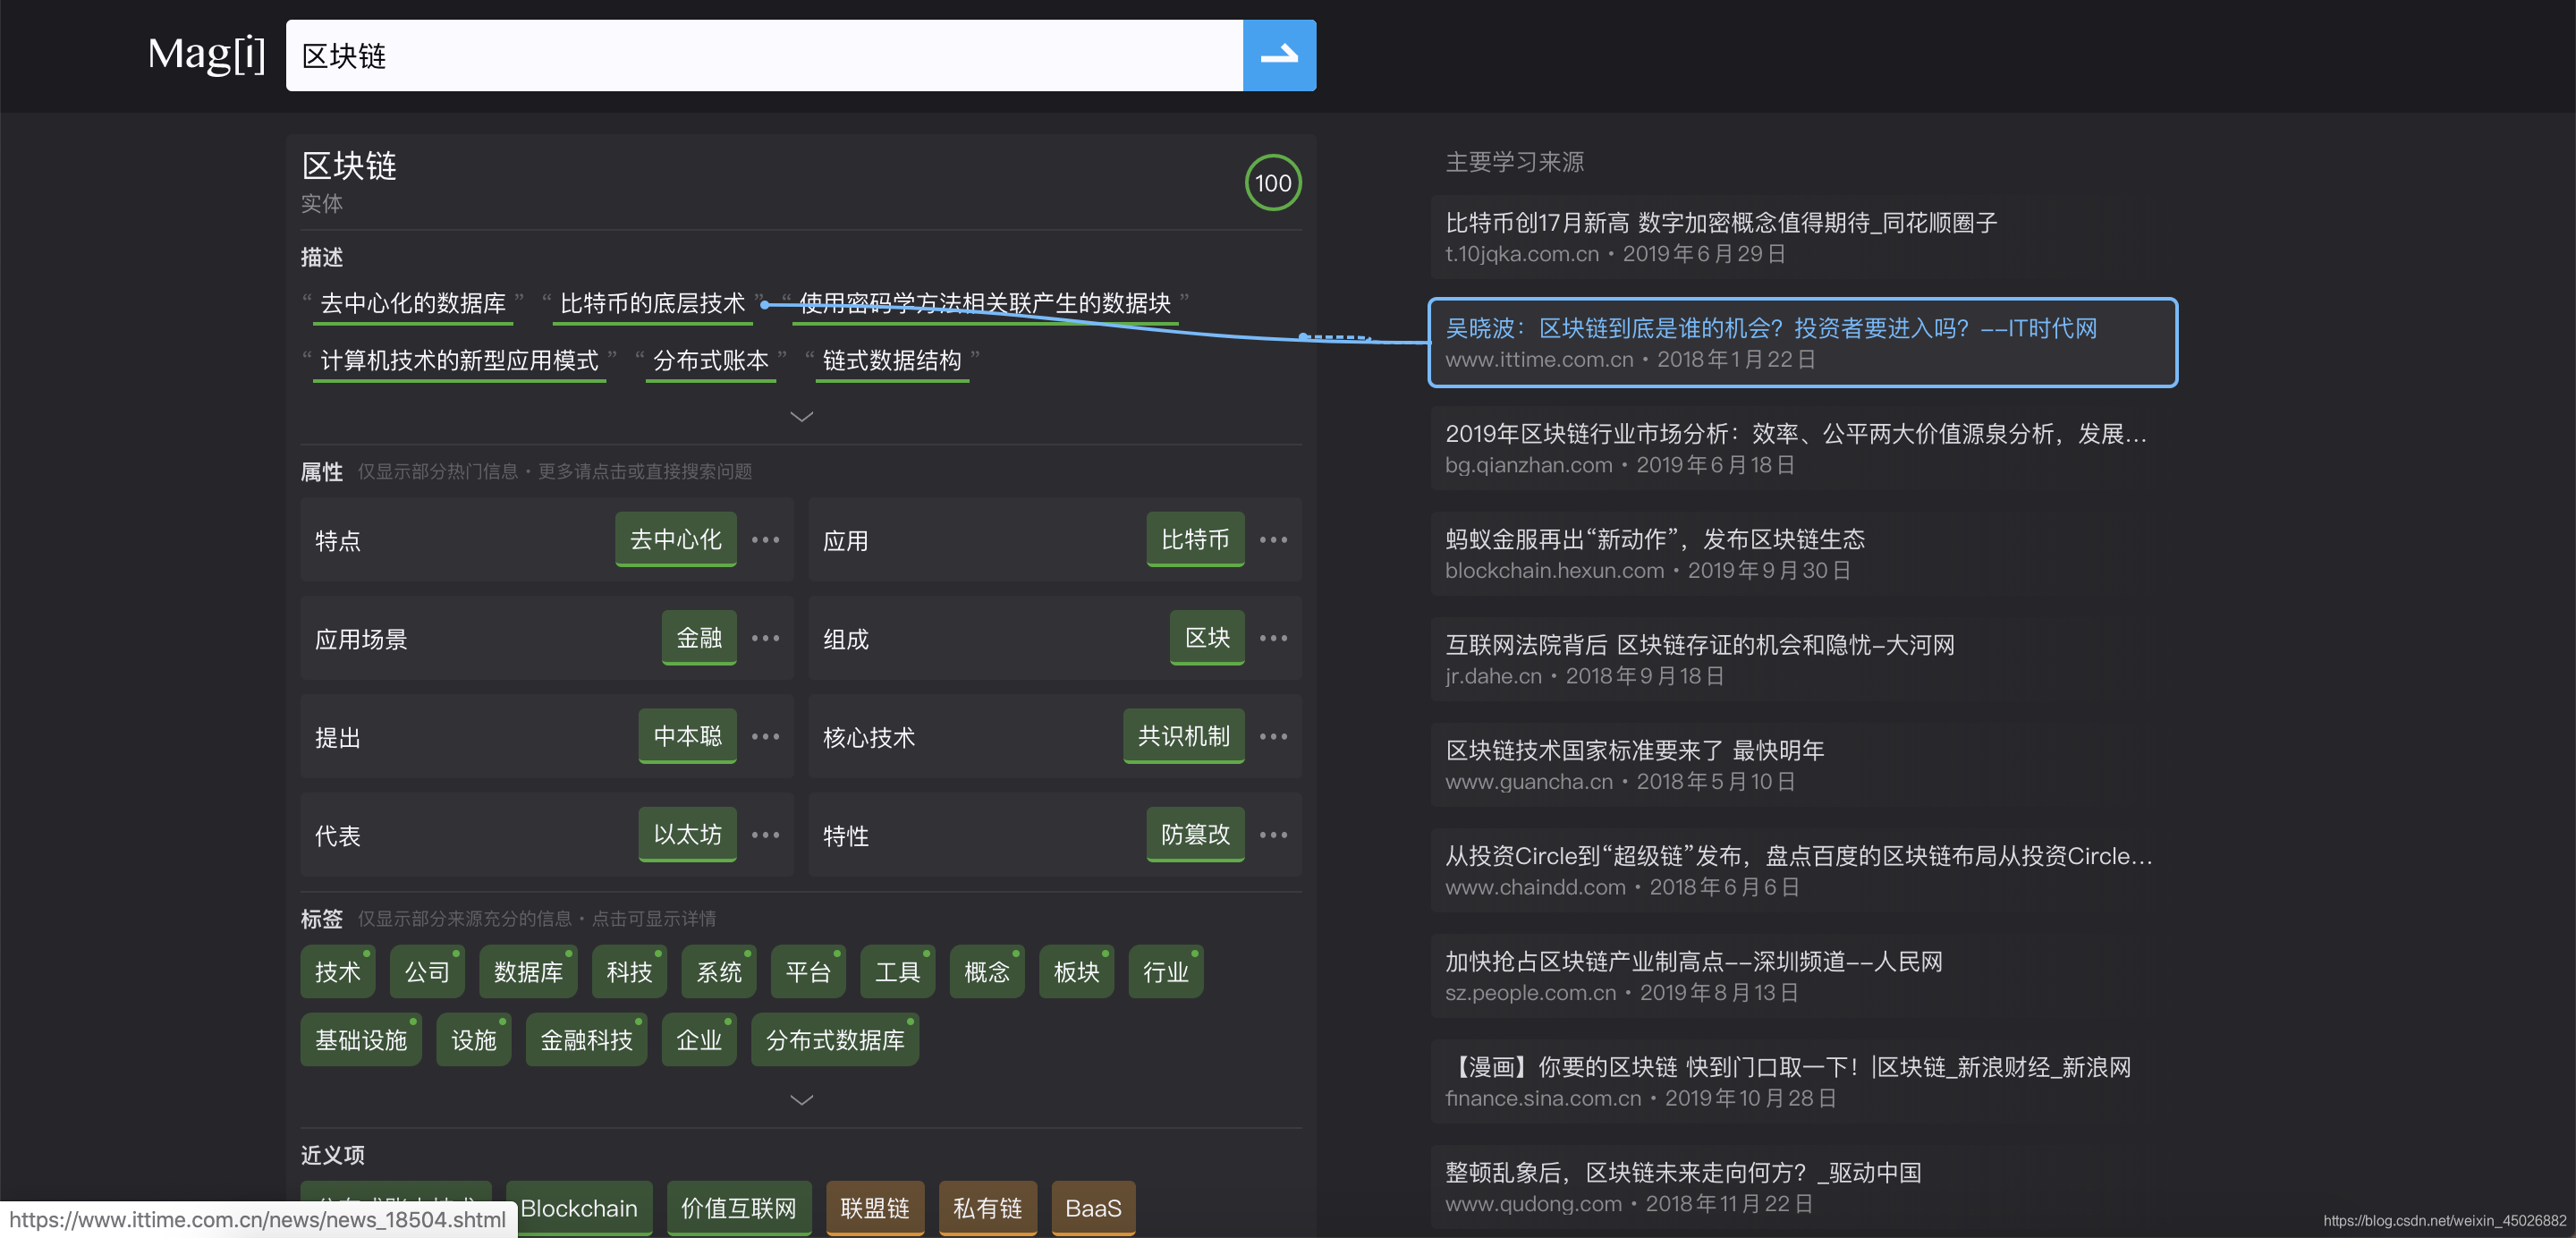Click the three dots beside 金融
Viewport: 2576px width, 1238px height.
coord(765,638)
